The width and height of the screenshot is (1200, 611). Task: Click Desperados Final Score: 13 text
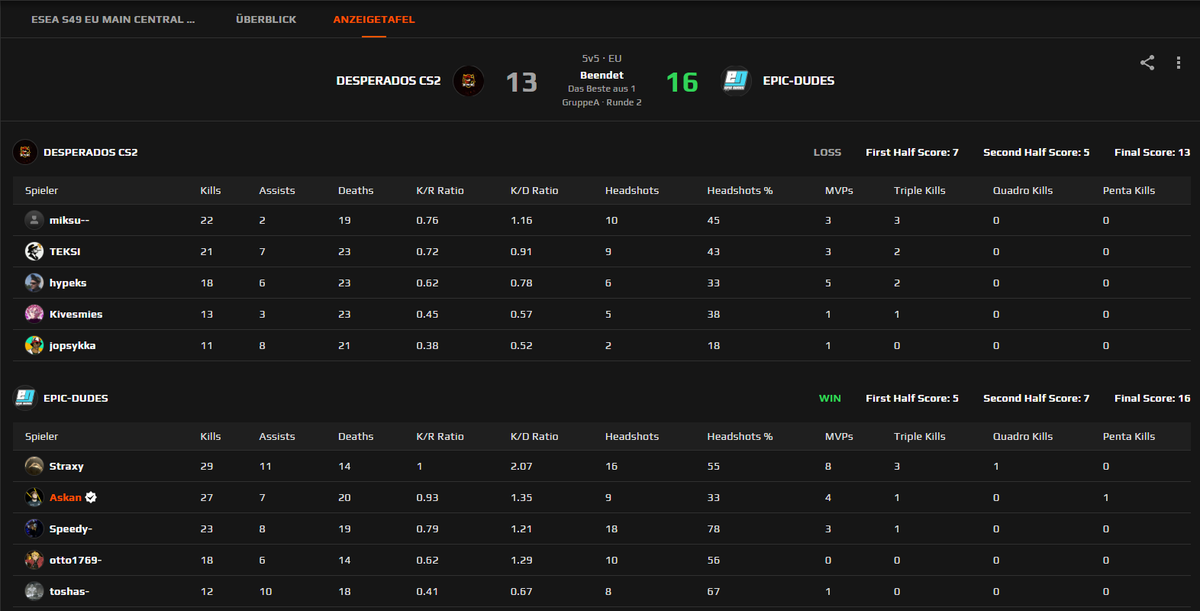(1152, 153)
